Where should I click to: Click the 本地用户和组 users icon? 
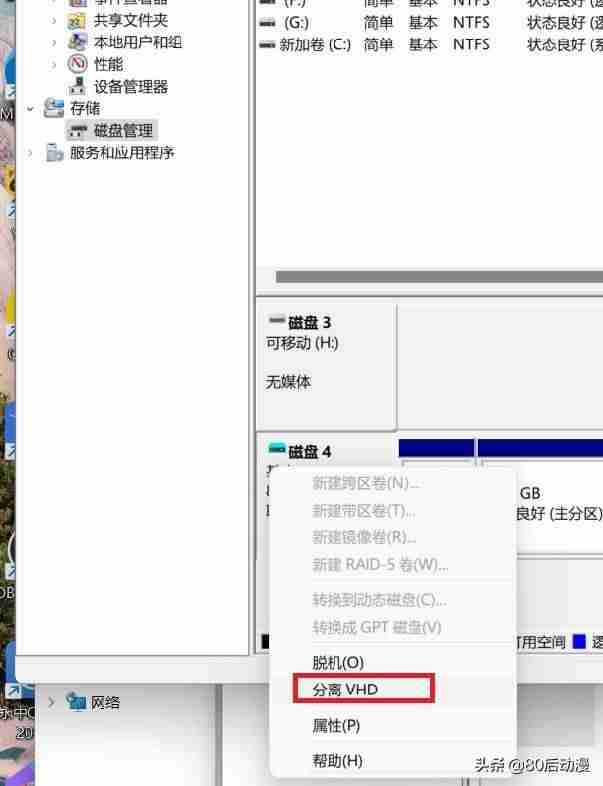(x=77, y=42)
